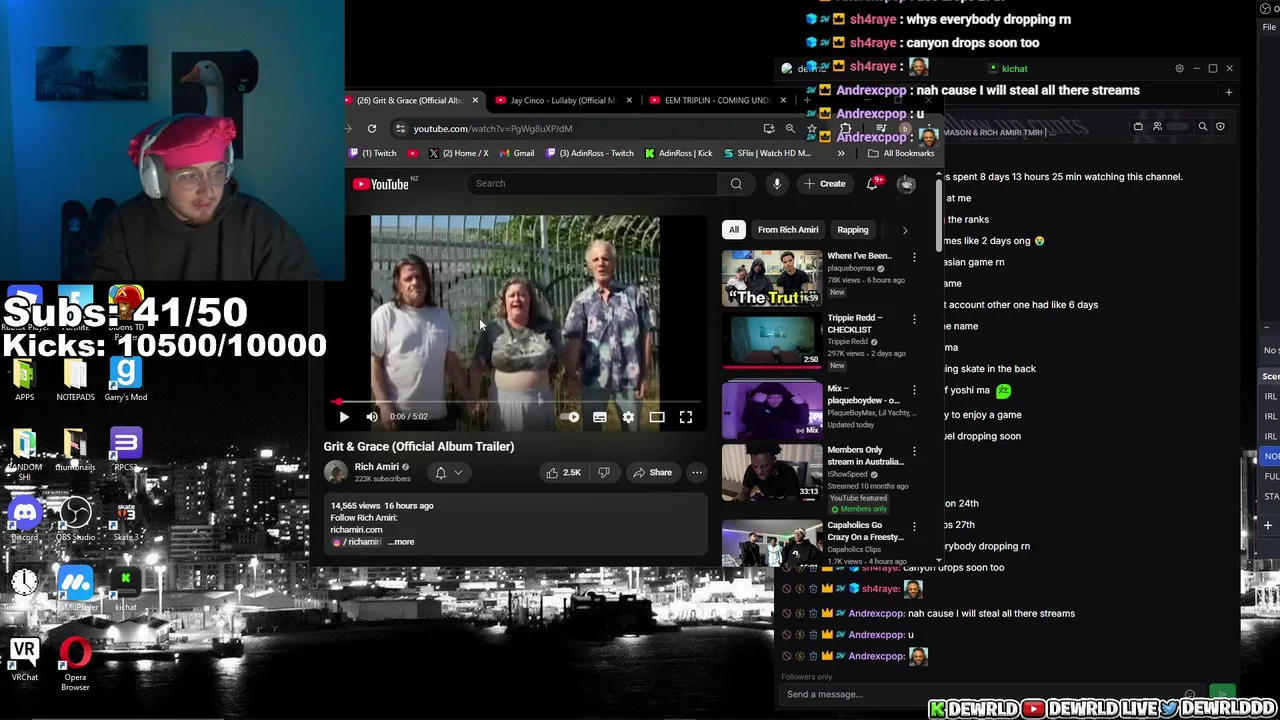
Task: Start voice search with the microphone
Action: [777, 183]
